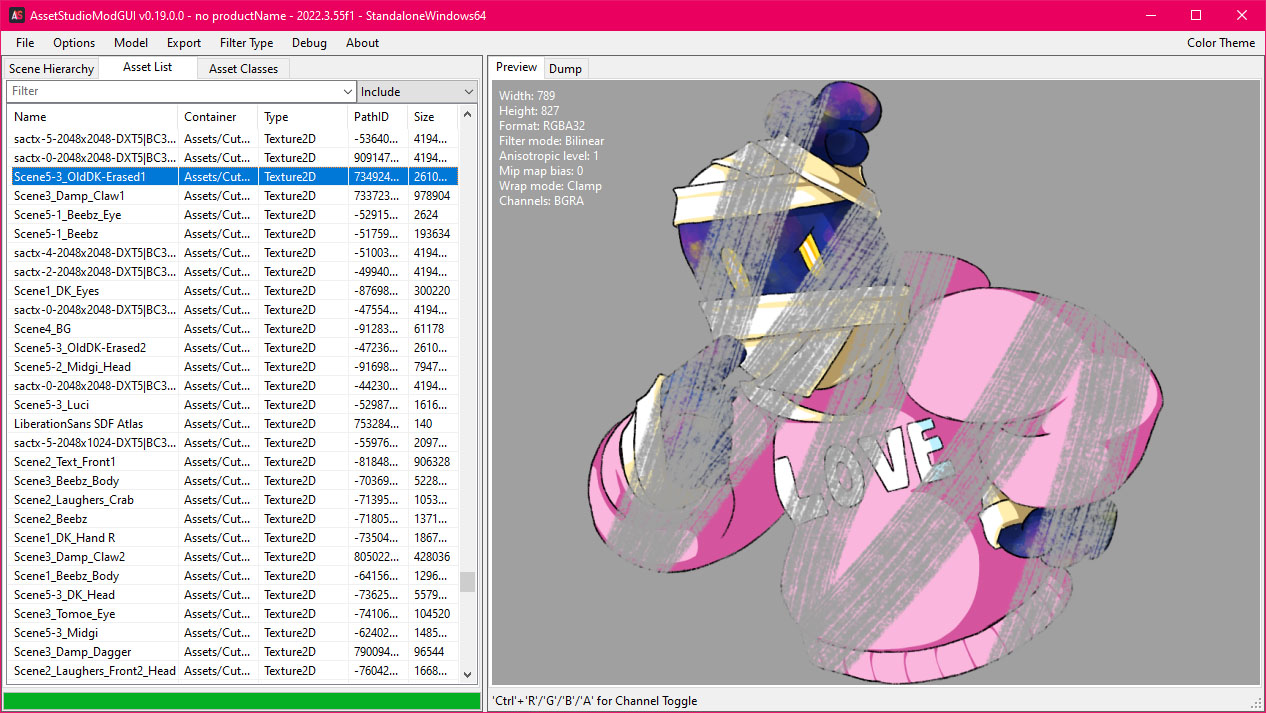Screen dimensions: 1266x713
Task: Click the asset list scroll up arrow
Action: [x=467, y=115]
